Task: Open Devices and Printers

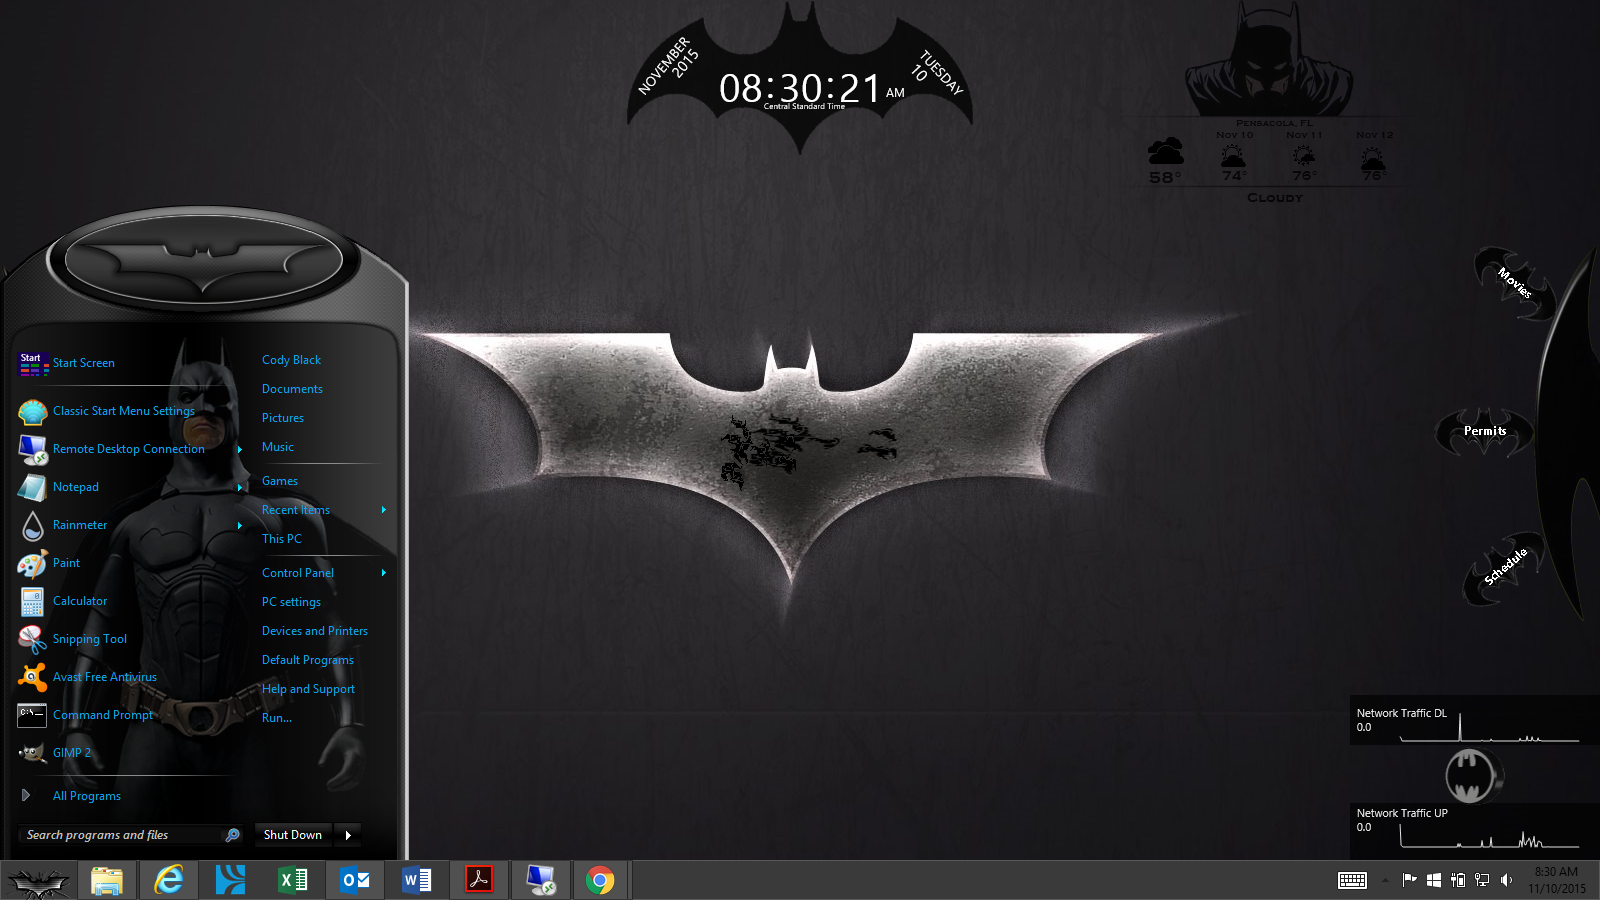Action: click(x=314, y=631)
